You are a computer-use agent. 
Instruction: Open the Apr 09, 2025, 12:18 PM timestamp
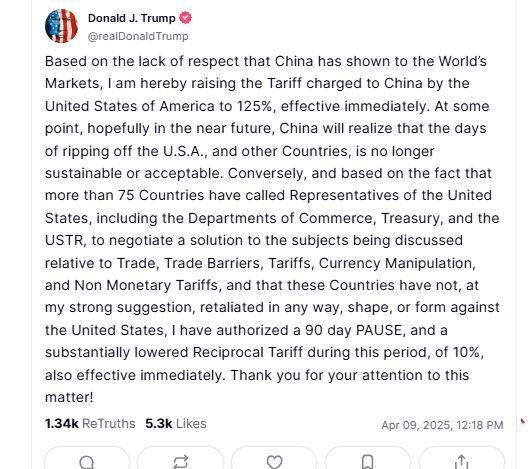pos(442,425)
